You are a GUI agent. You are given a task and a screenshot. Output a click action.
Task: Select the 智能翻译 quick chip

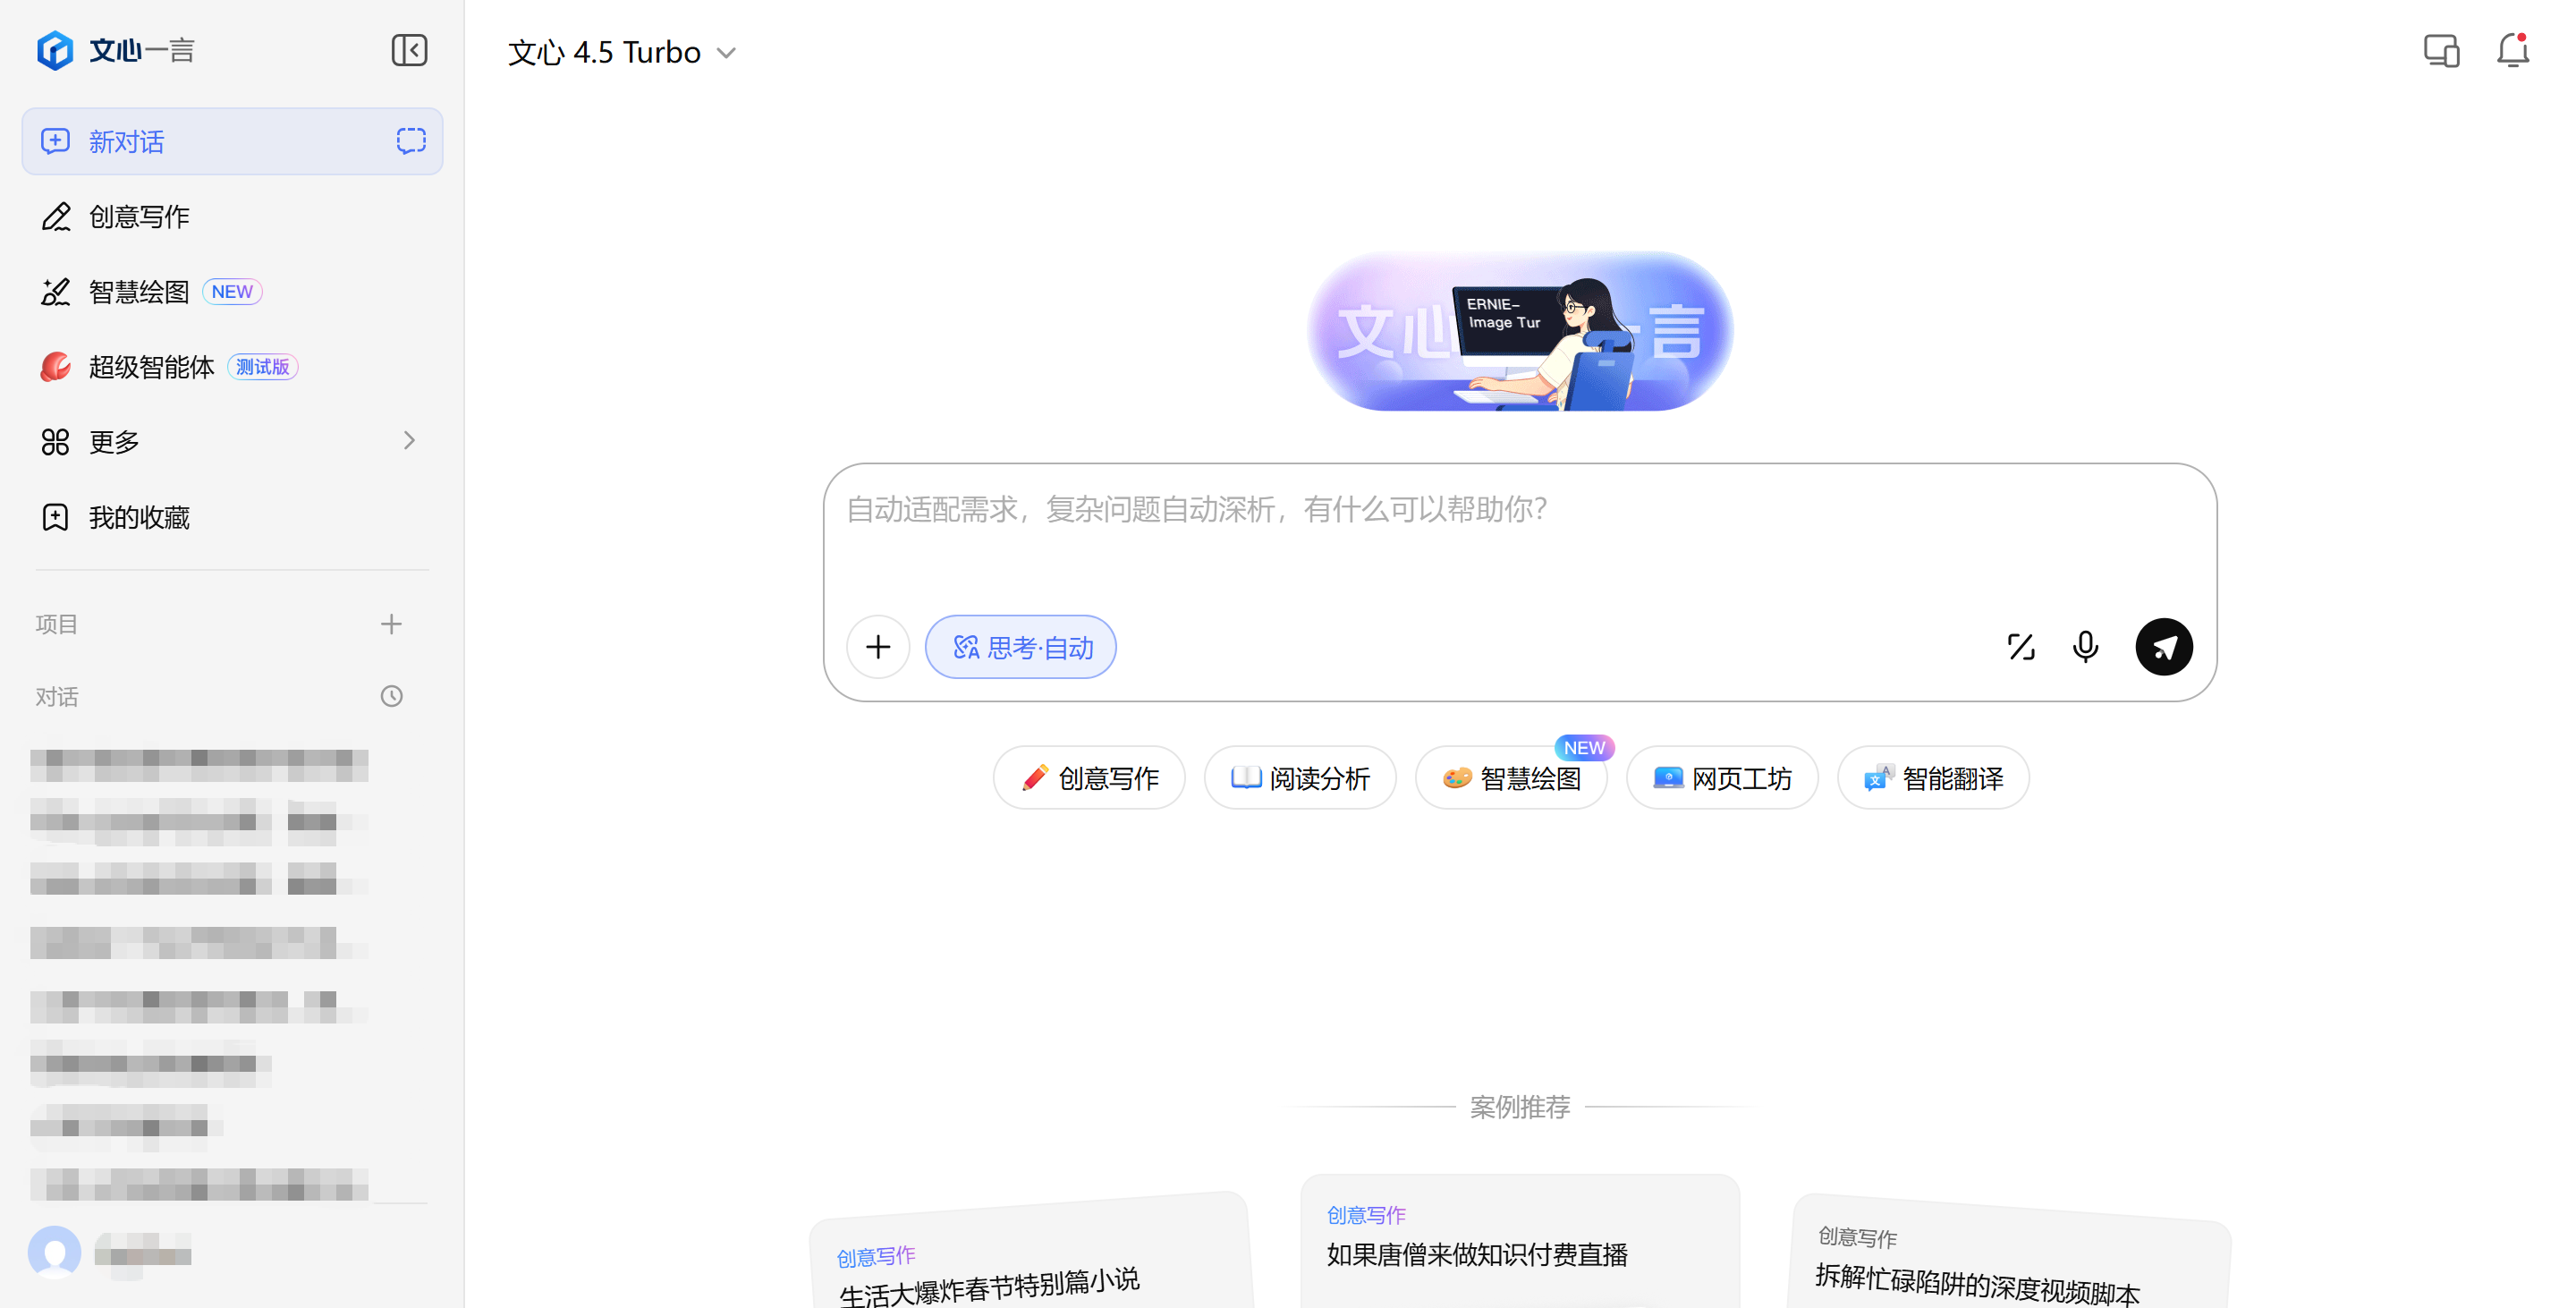coord(1933,778)
